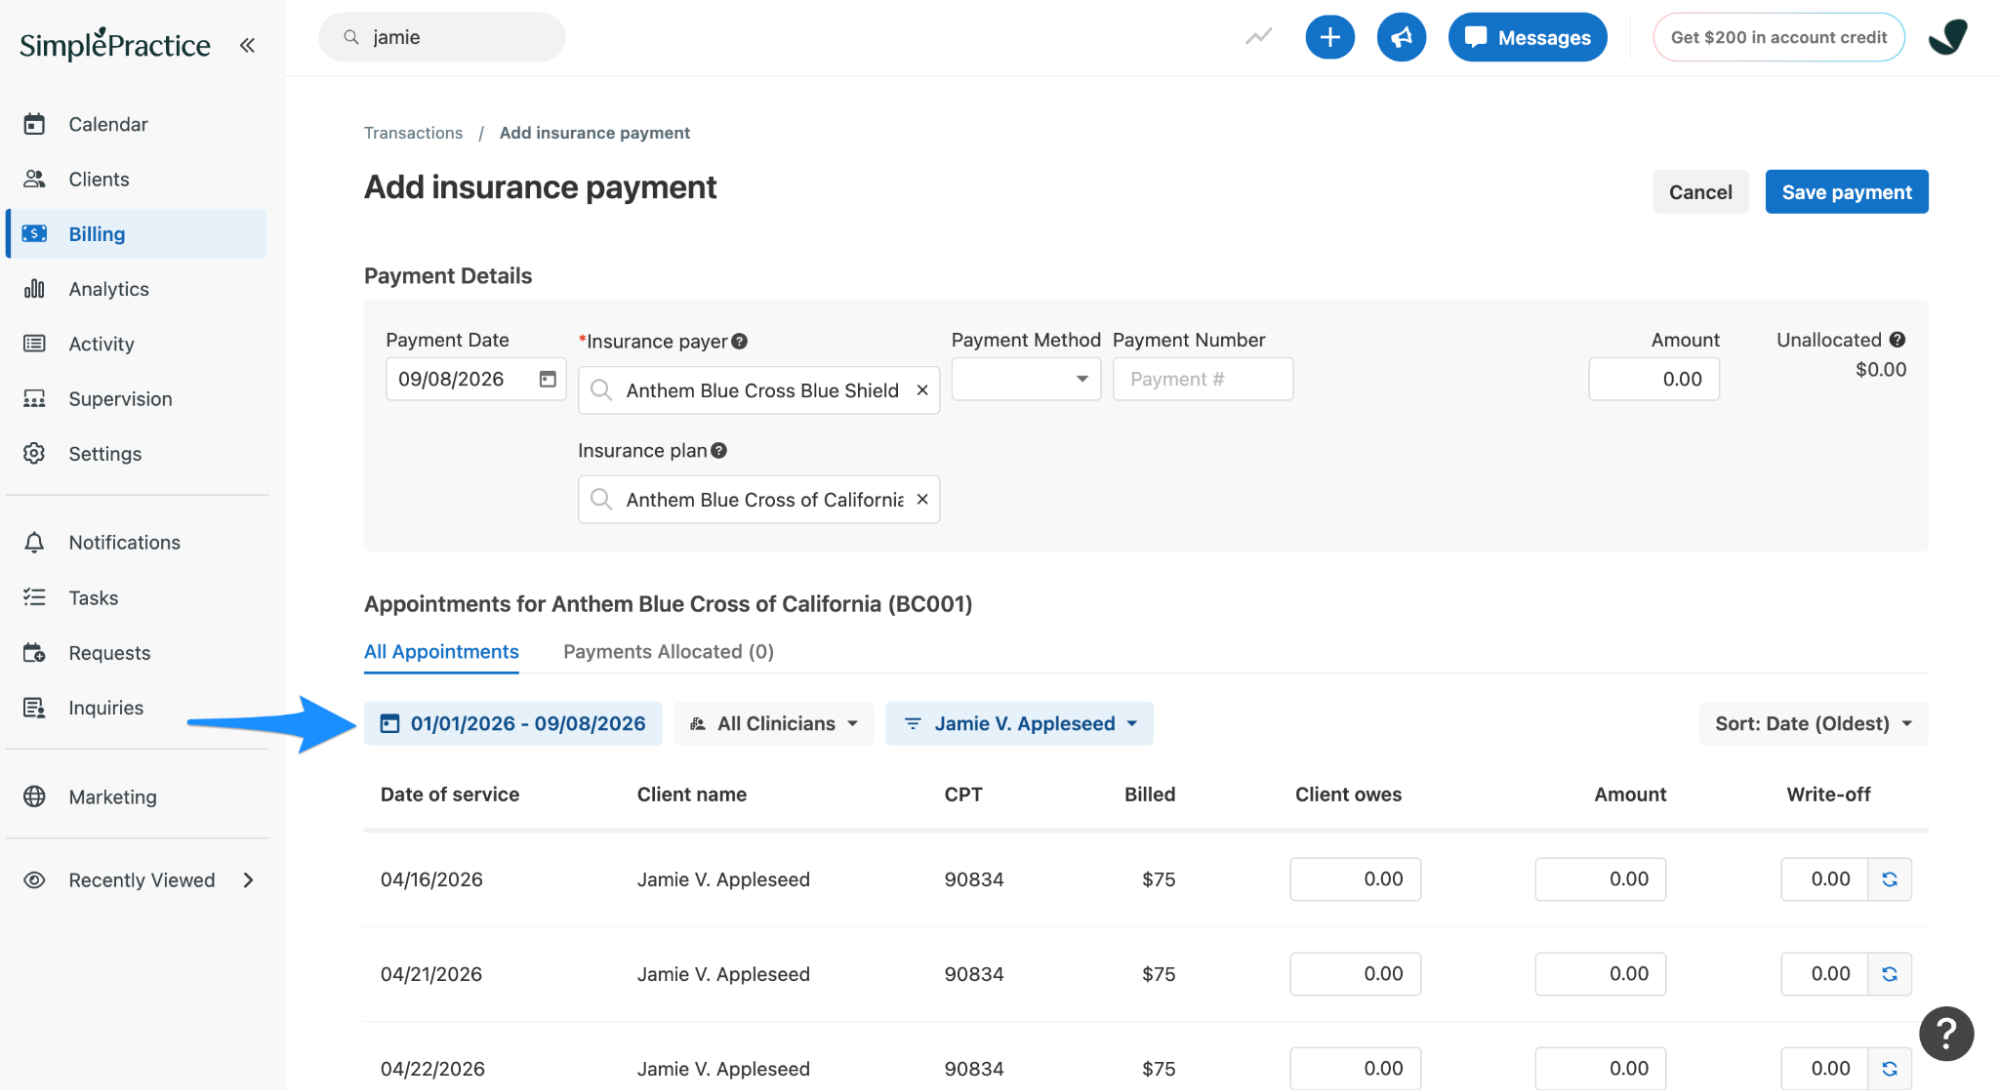Open the All Clinicians dropdown

(773, 723)
